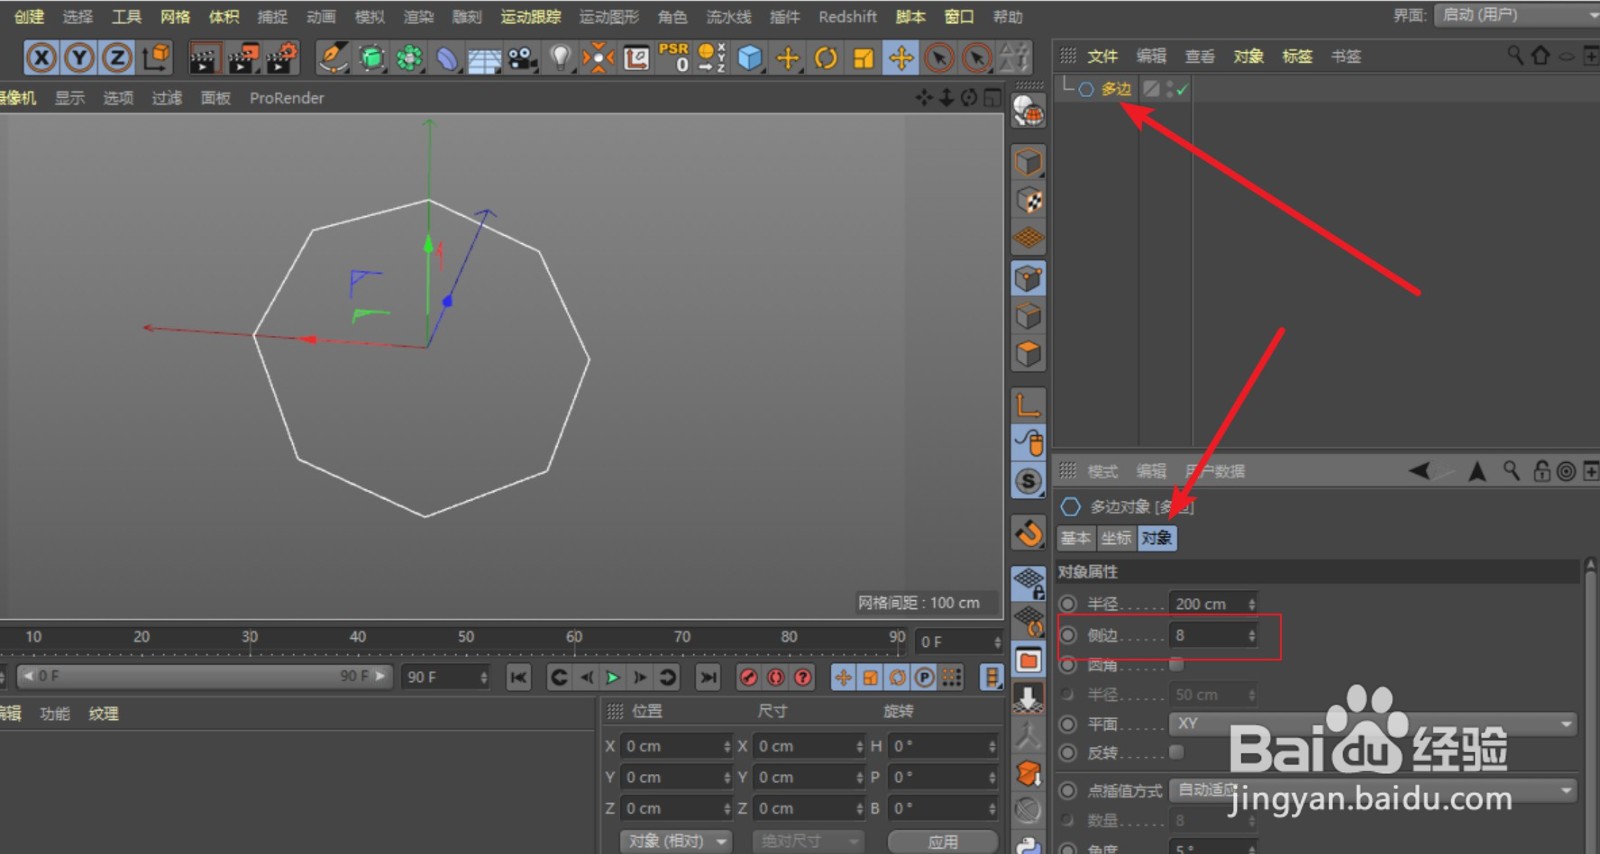
Task: Toggle the snap magnet icon
Action: [1028, 533]
